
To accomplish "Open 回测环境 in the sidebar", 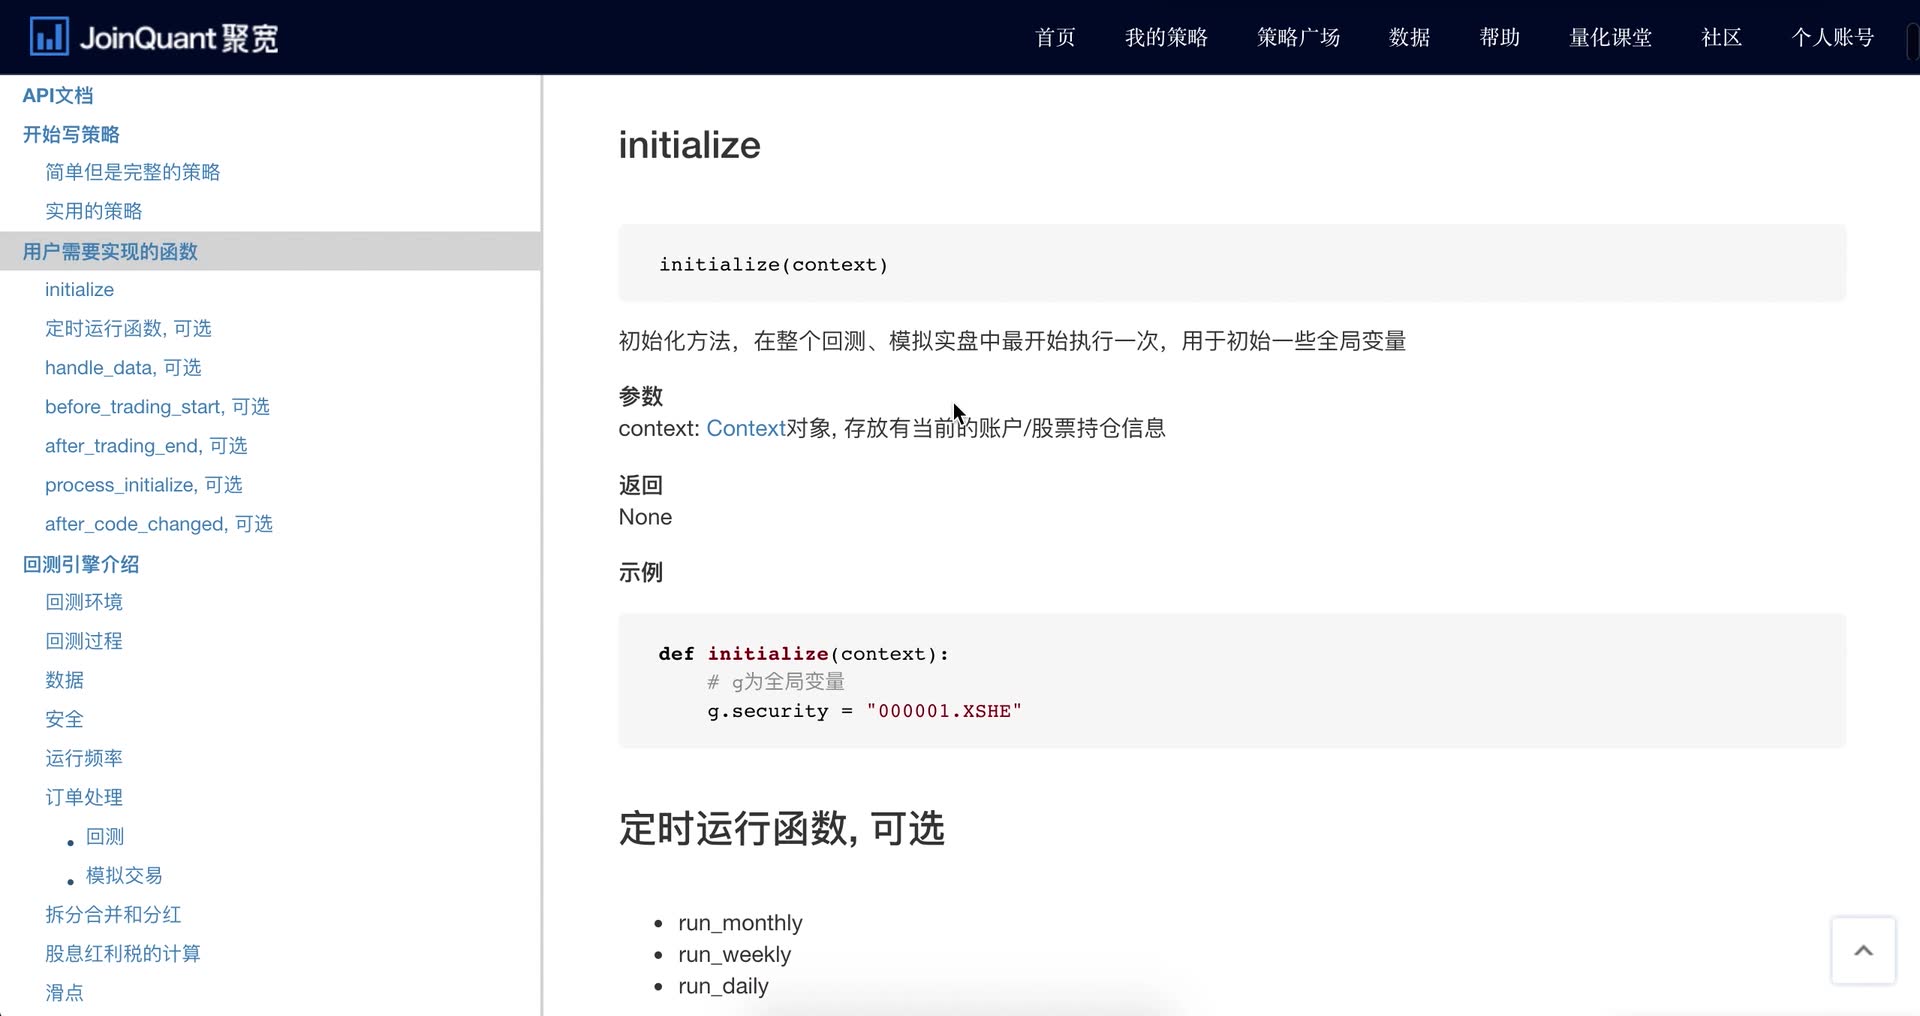I will click(x=84, y=602).
